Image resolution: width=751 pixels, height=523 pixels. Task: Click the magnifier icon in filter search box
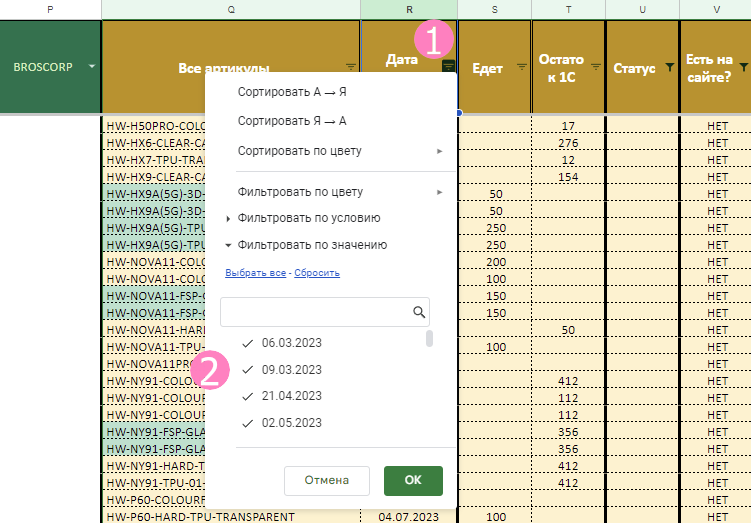(x=419, y=312)
